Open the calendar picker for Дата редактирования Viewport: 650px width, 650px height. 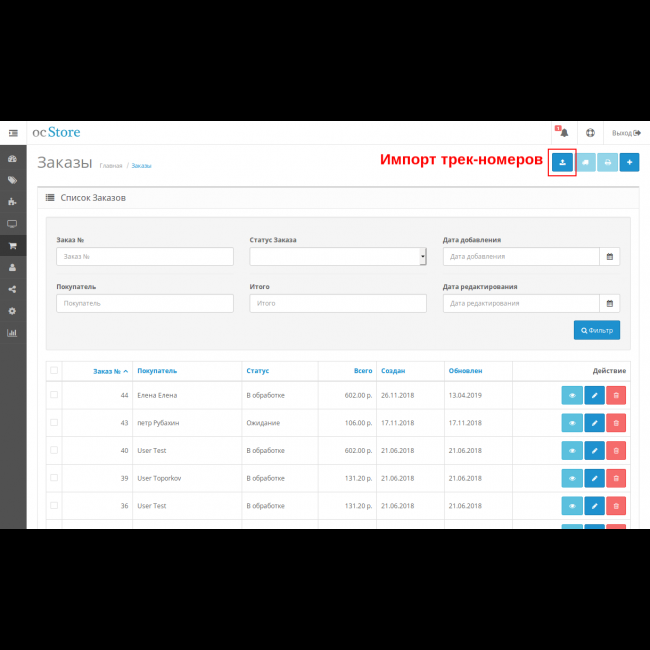(608, 303)
